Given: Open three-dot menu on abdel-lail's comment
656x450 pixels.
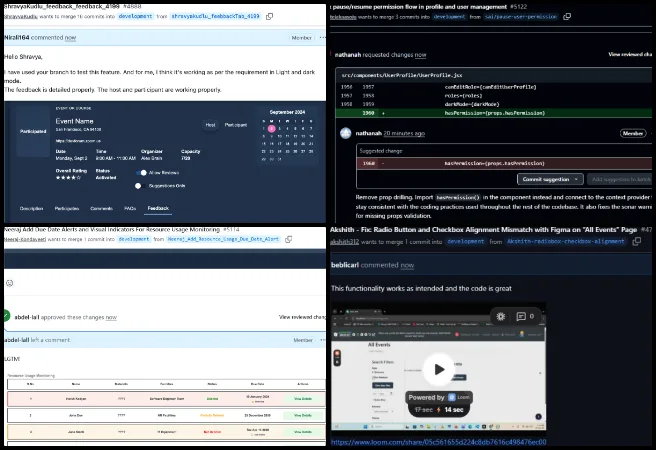Looking at the screenshot, I should point(323,340).
